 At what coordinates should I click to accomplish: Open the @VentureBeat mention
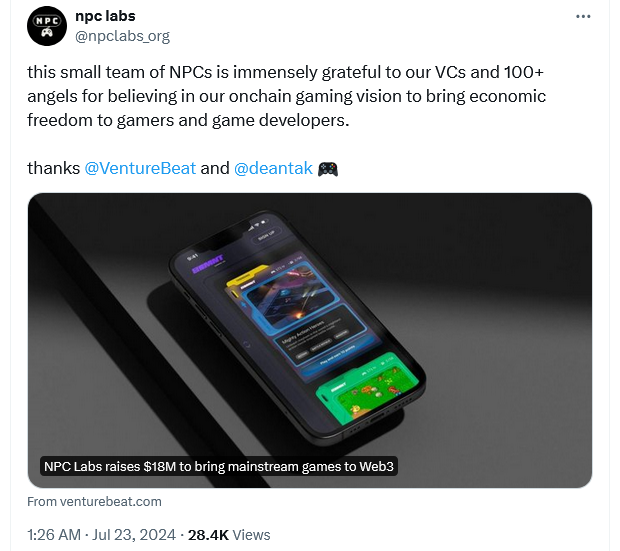pos(140,168)
